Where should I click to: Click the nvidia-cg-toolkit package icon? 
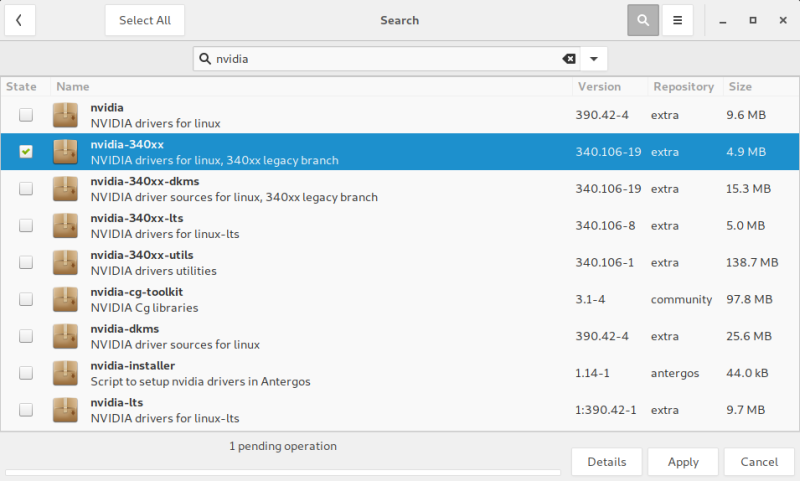[65, 299]
